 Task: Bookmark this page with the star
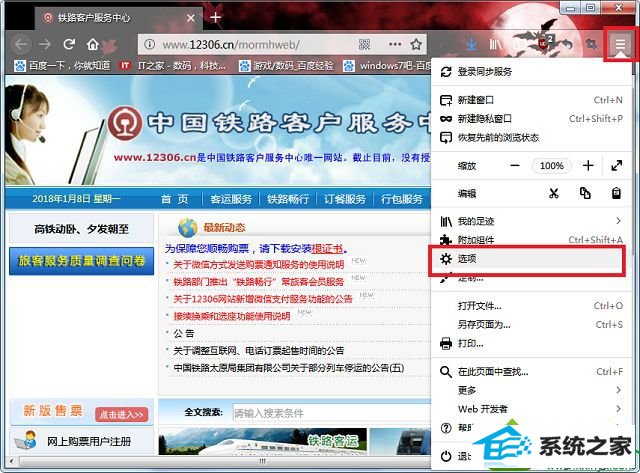pos(416,44)
